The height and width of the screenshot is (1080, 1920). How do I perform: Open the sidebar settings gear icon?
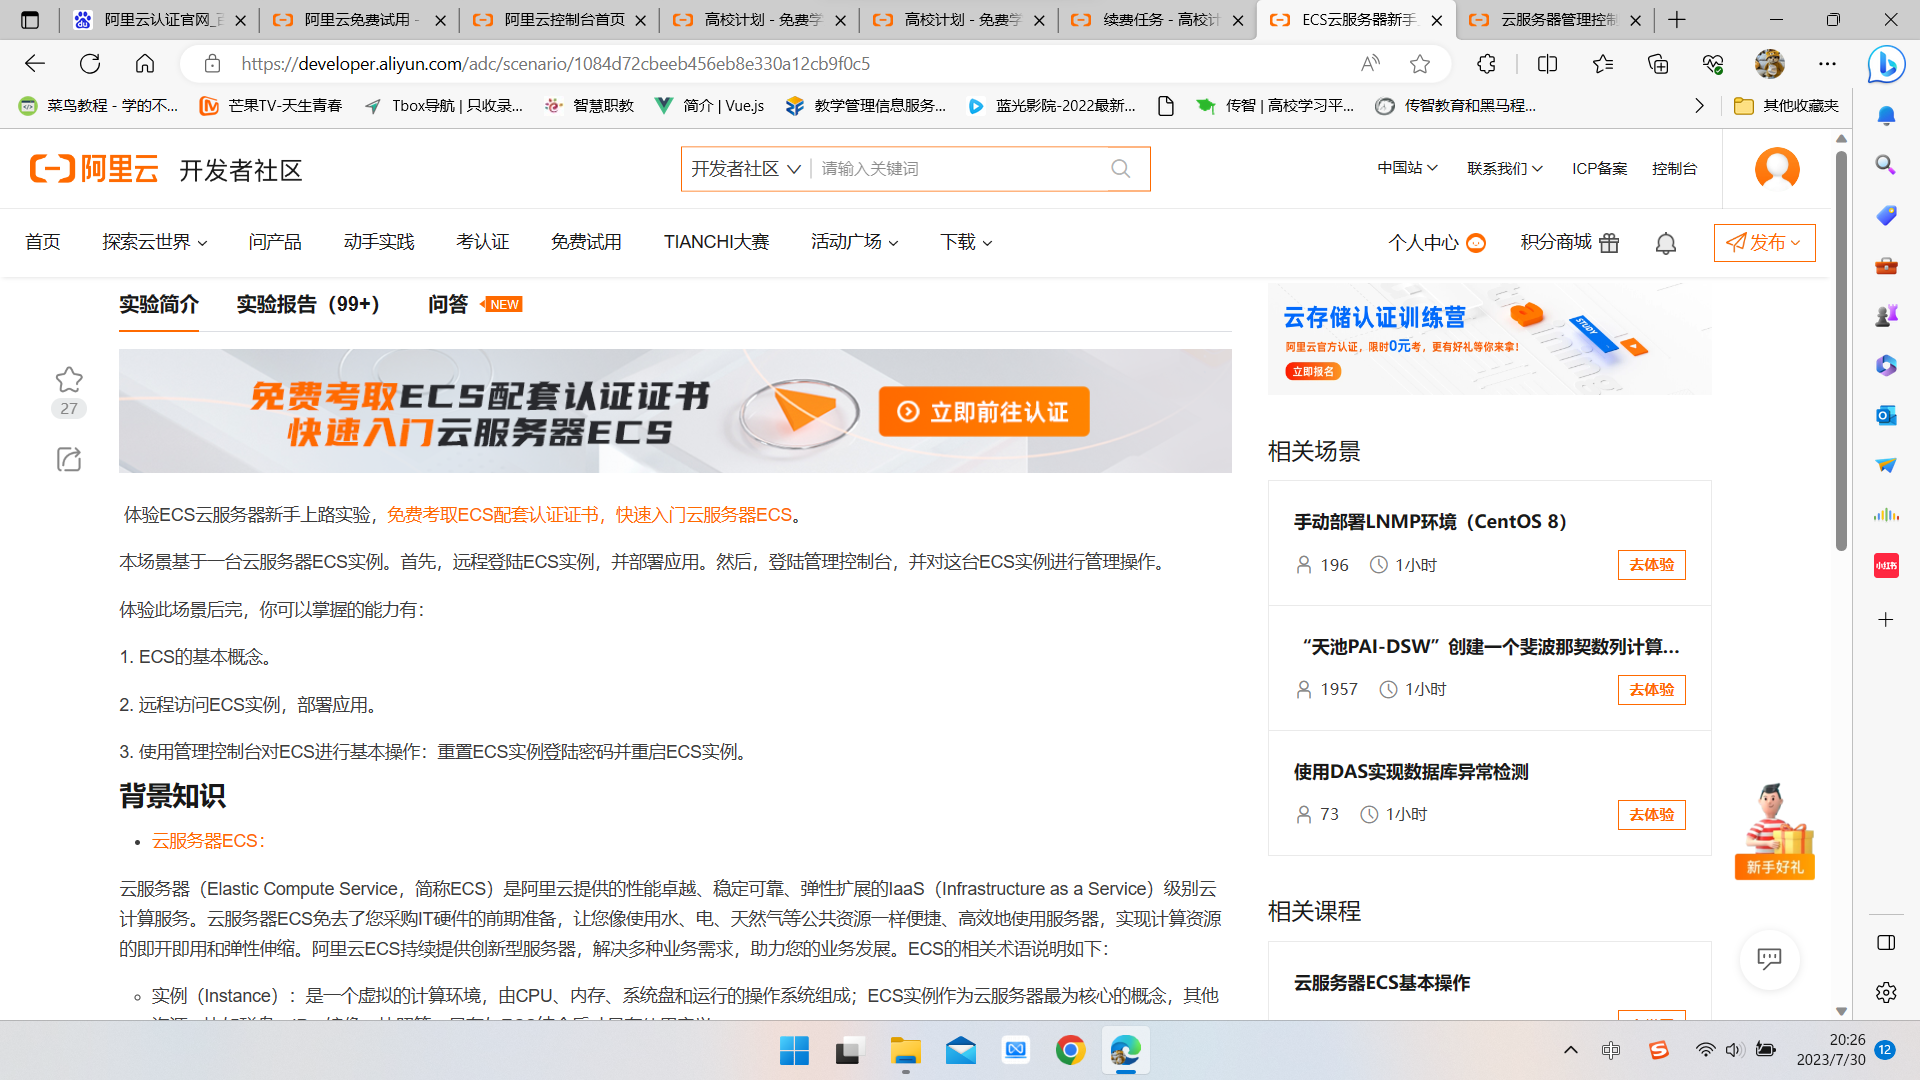1886,992
